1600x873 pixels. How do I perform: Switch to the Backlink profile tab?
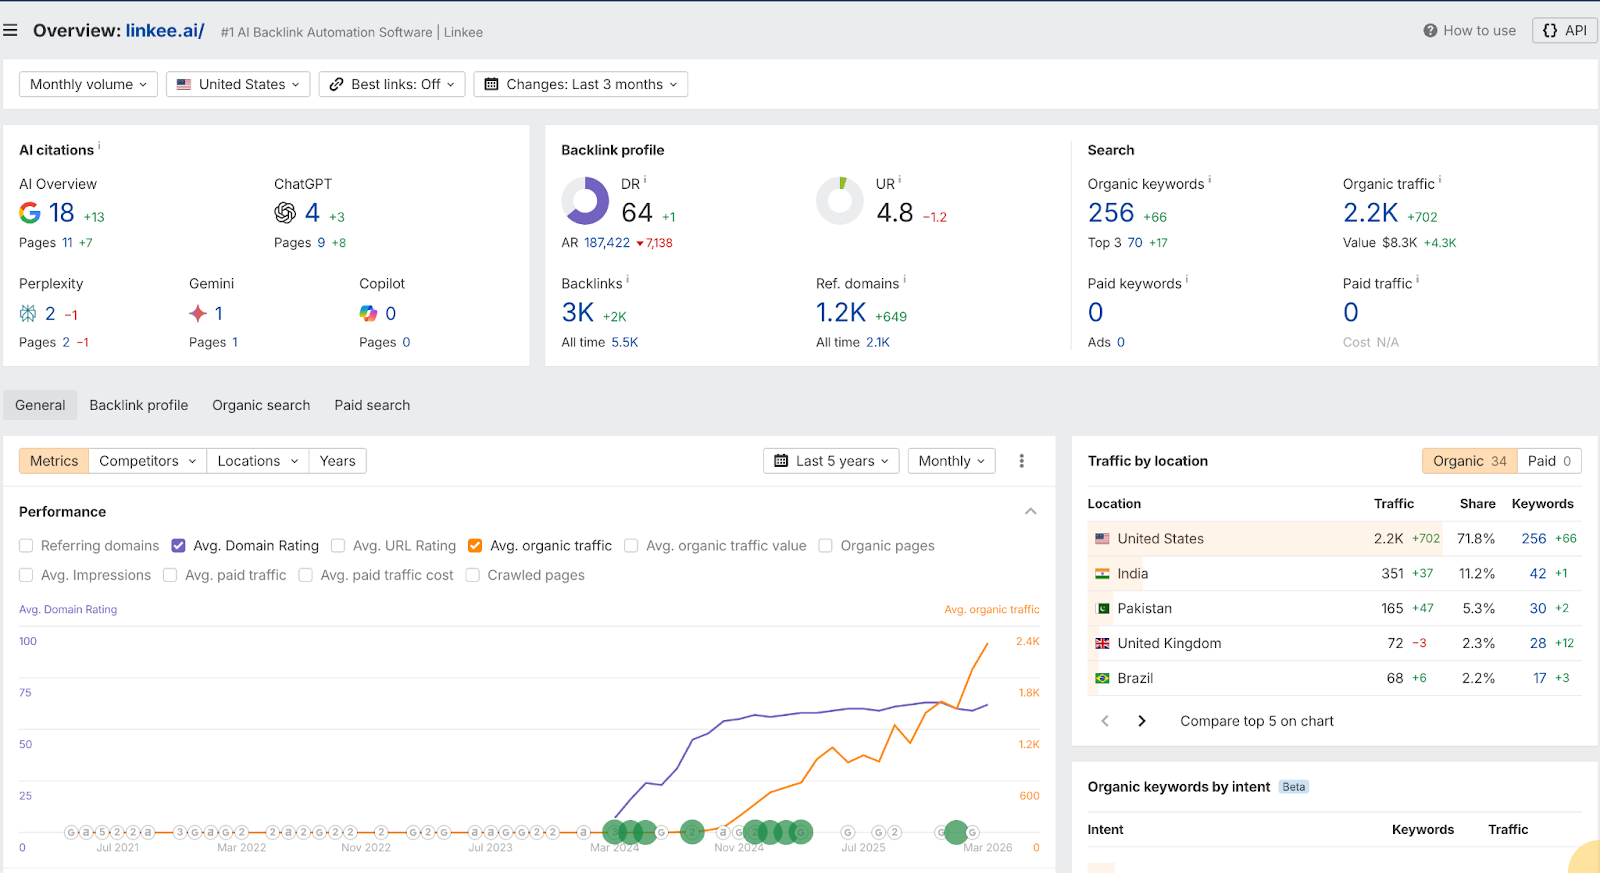(139, 405)
